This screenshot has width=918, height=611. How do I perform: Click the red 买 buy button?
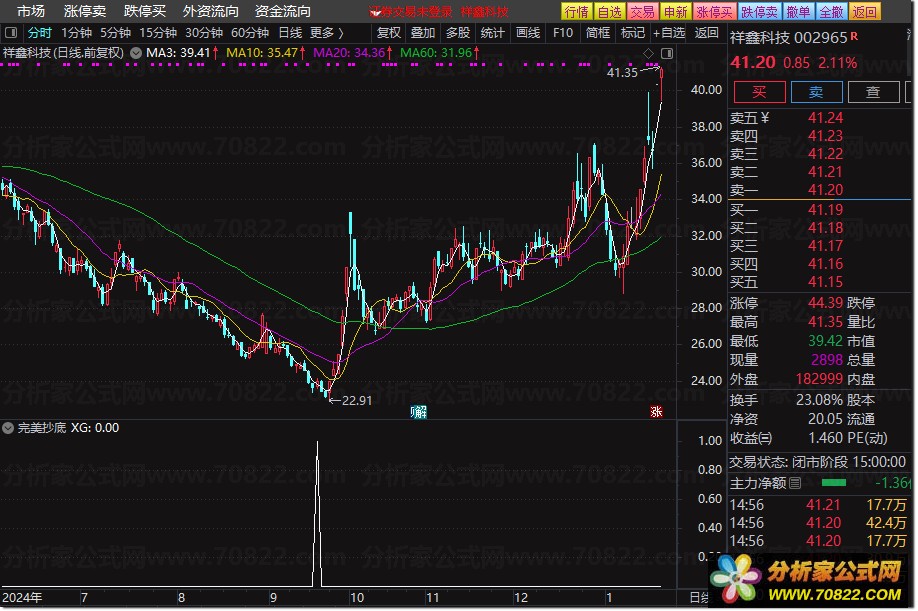(759, 92)
